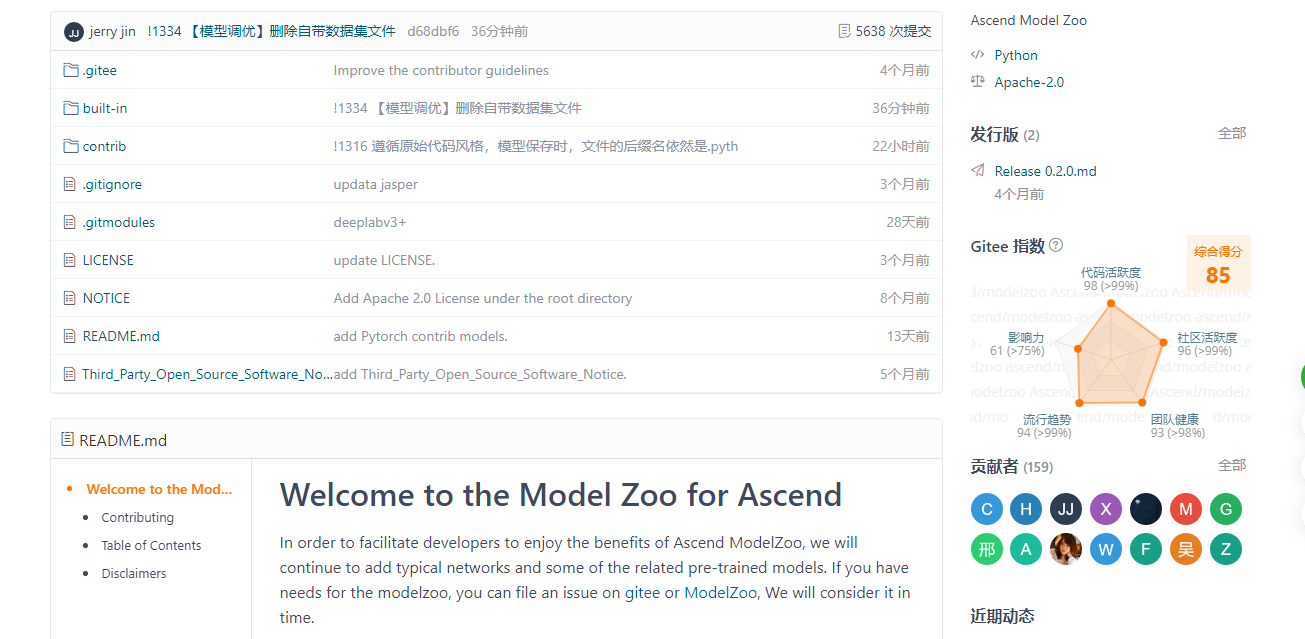Screen dimensions: 1305x639
Task: Click the help icon next to Gitee 指数
Action: (x=1056, y=245)
